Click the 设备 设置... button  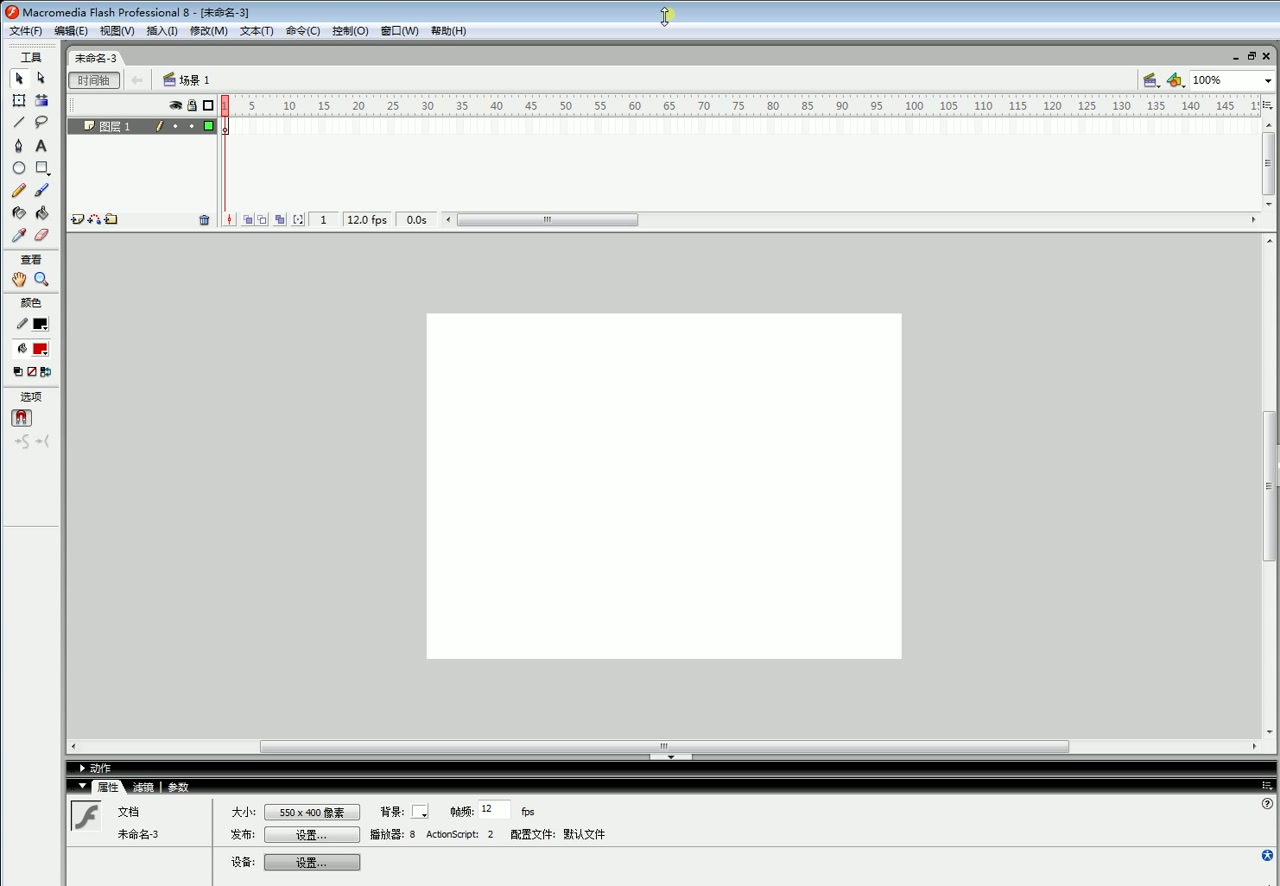click(x=312, y=862)
